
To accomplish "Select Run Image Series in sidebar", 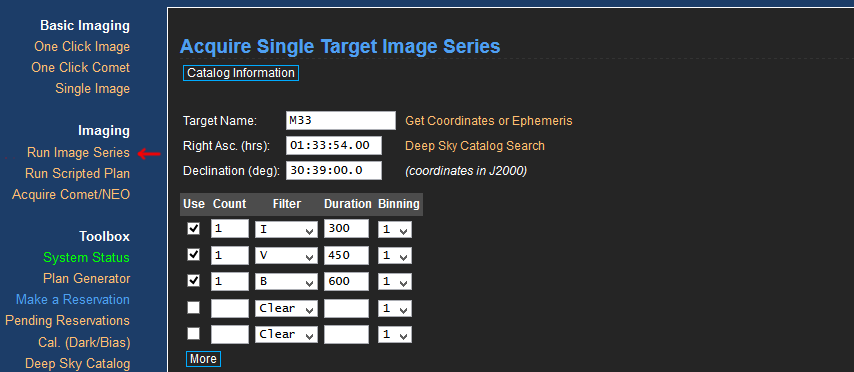I will (78, 153).
